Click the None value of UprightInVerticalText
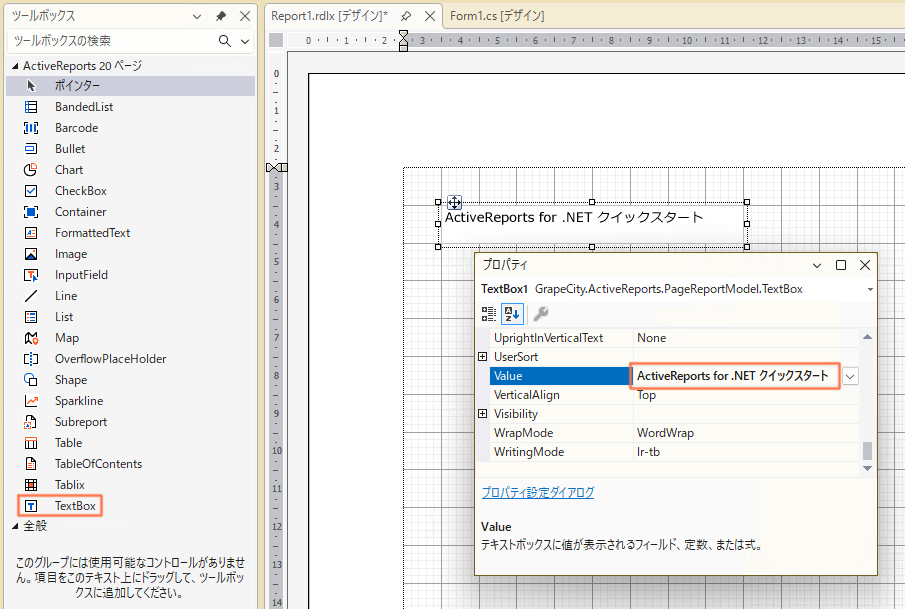 (652, 338)
